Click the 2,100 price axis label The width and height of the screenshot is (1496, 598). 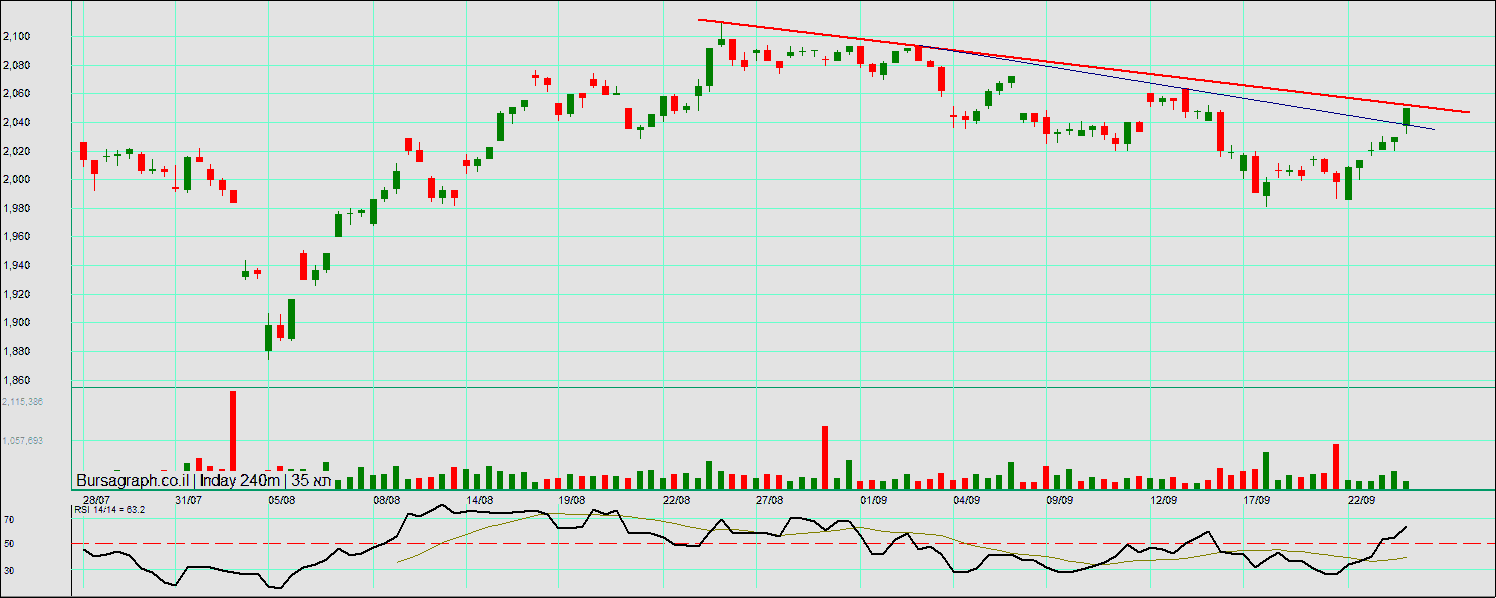point(16,37)
